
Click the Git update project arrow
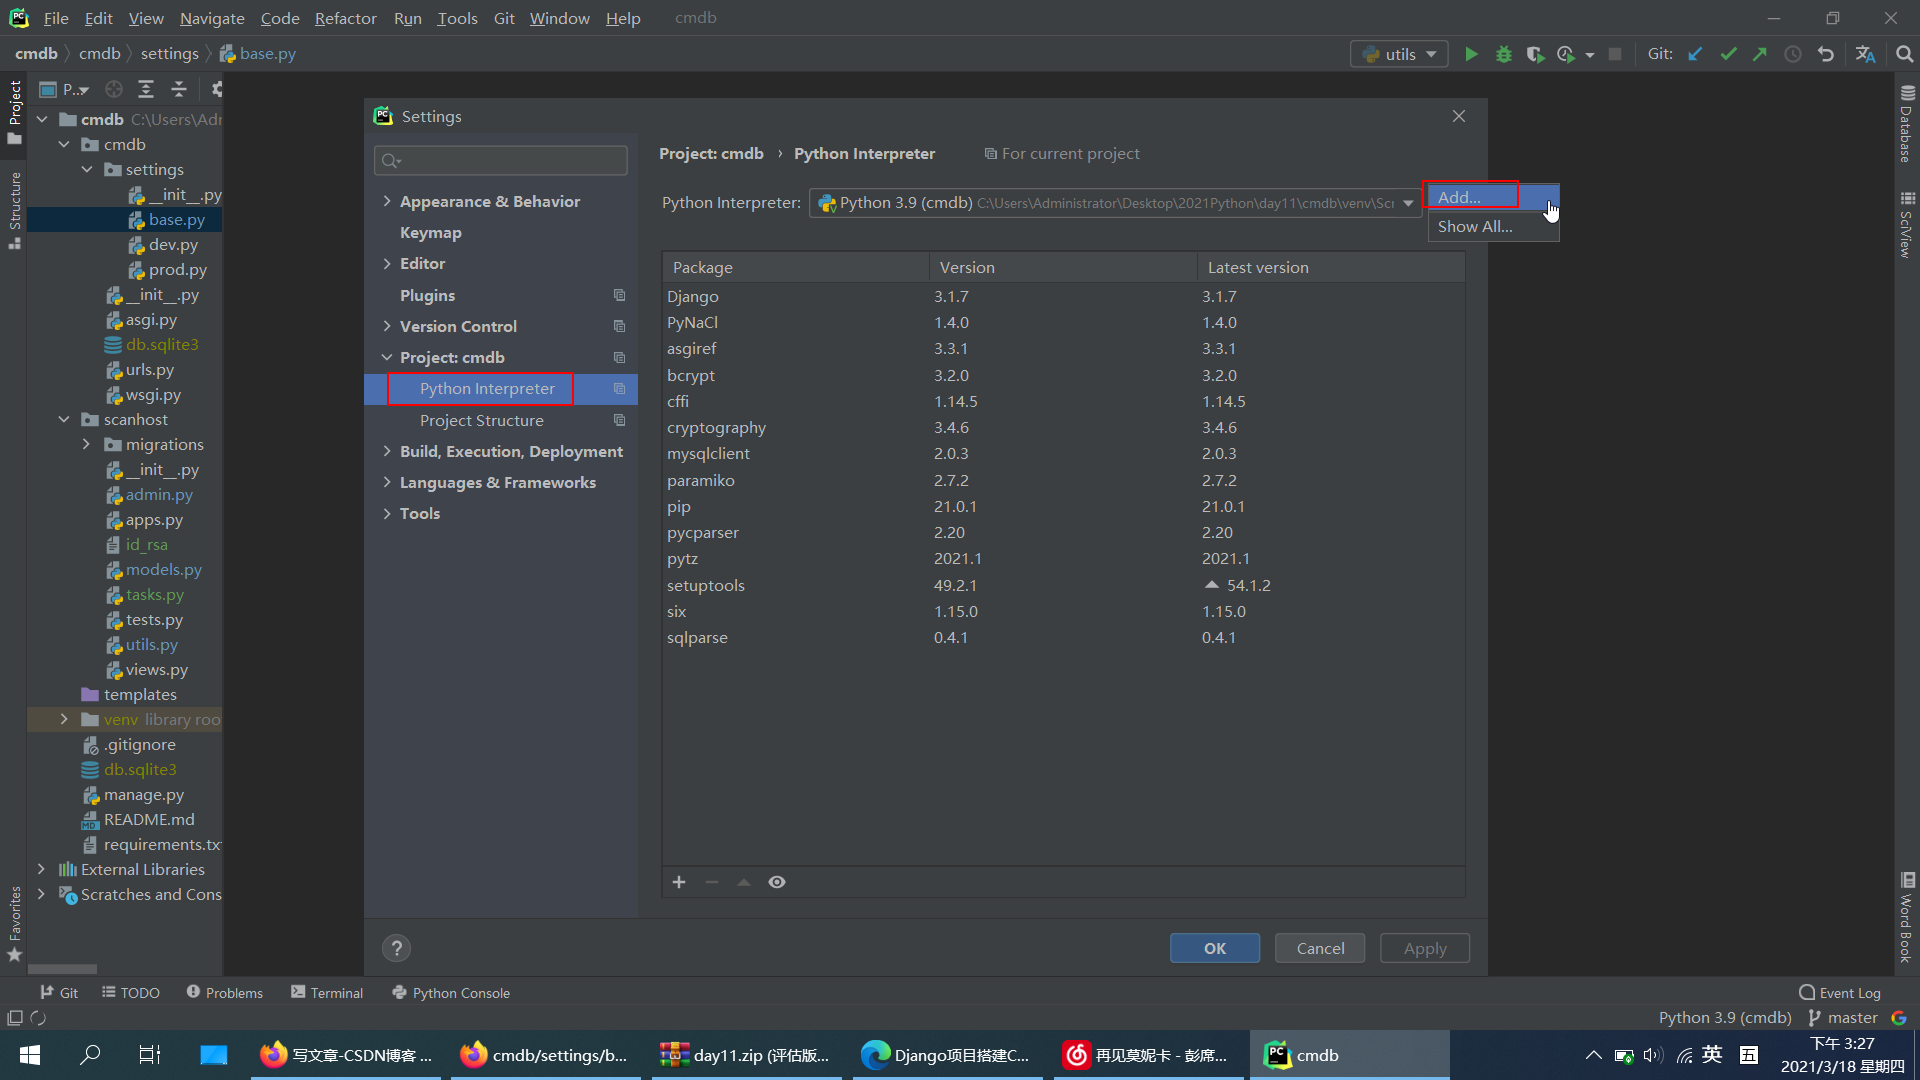click(1695, 54)
